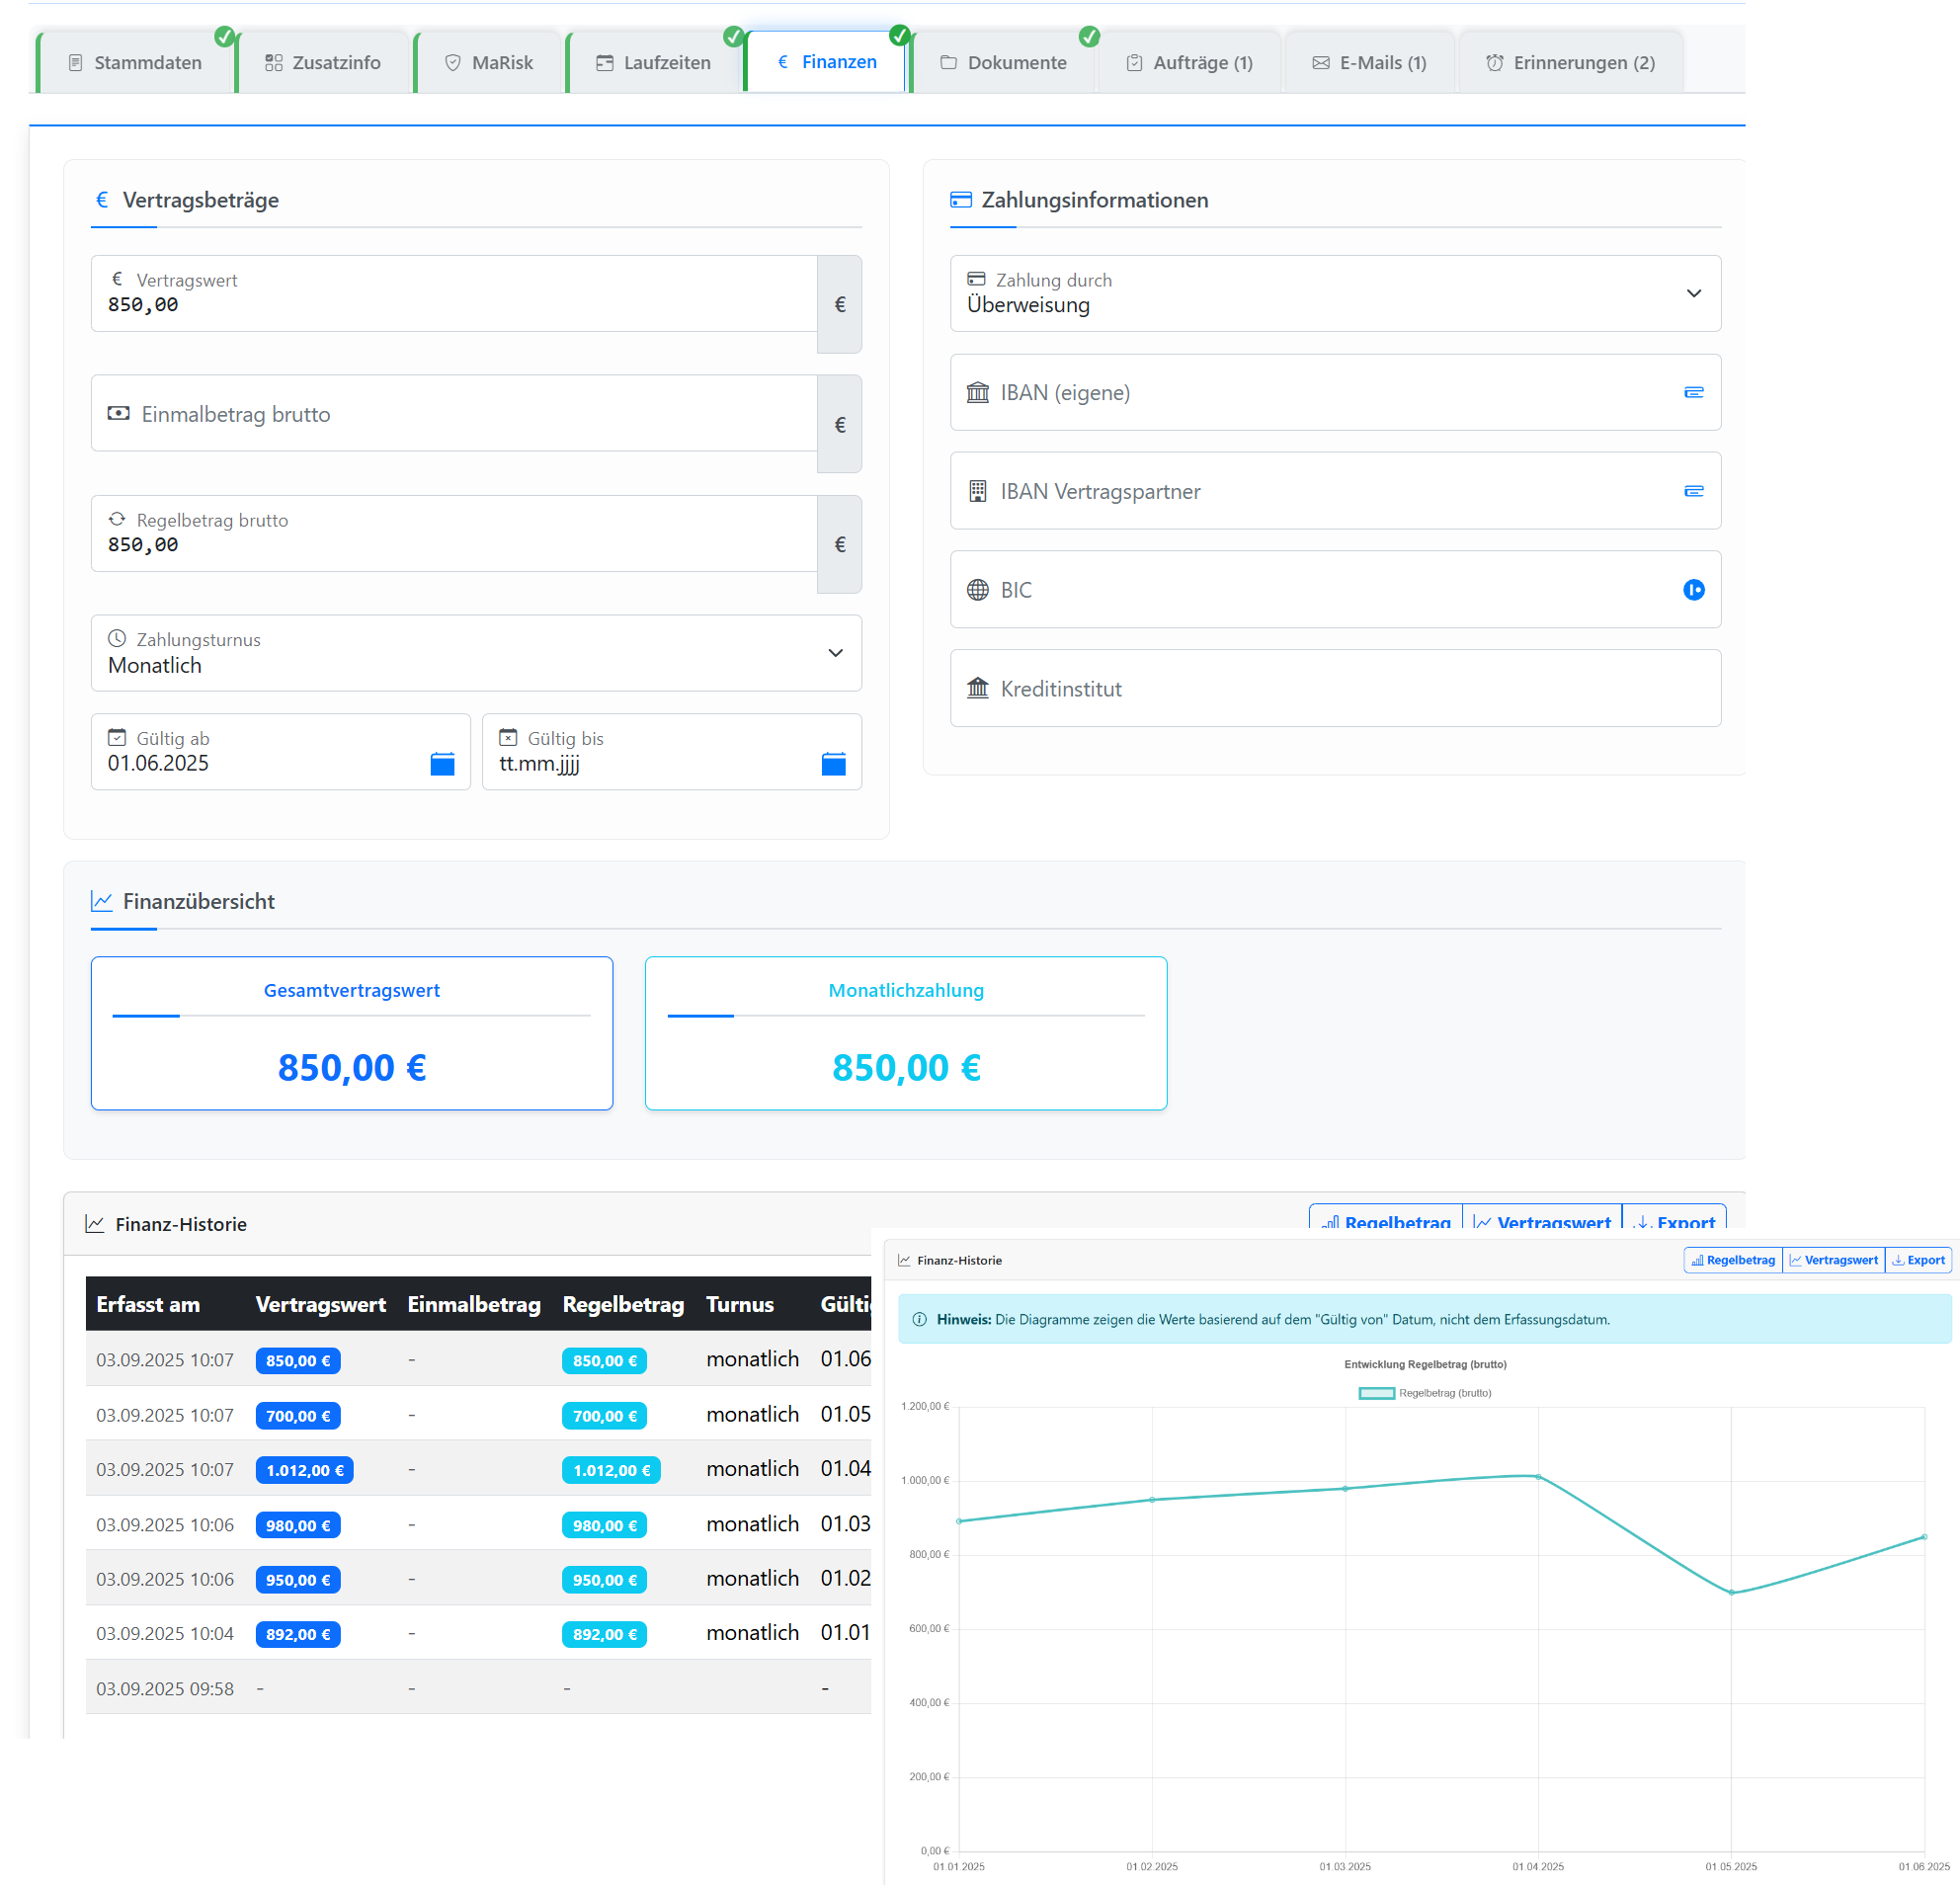1960x1885 pixels.
Task: Switch the chart to Vertragswert view
Action: [1833, 1260]
